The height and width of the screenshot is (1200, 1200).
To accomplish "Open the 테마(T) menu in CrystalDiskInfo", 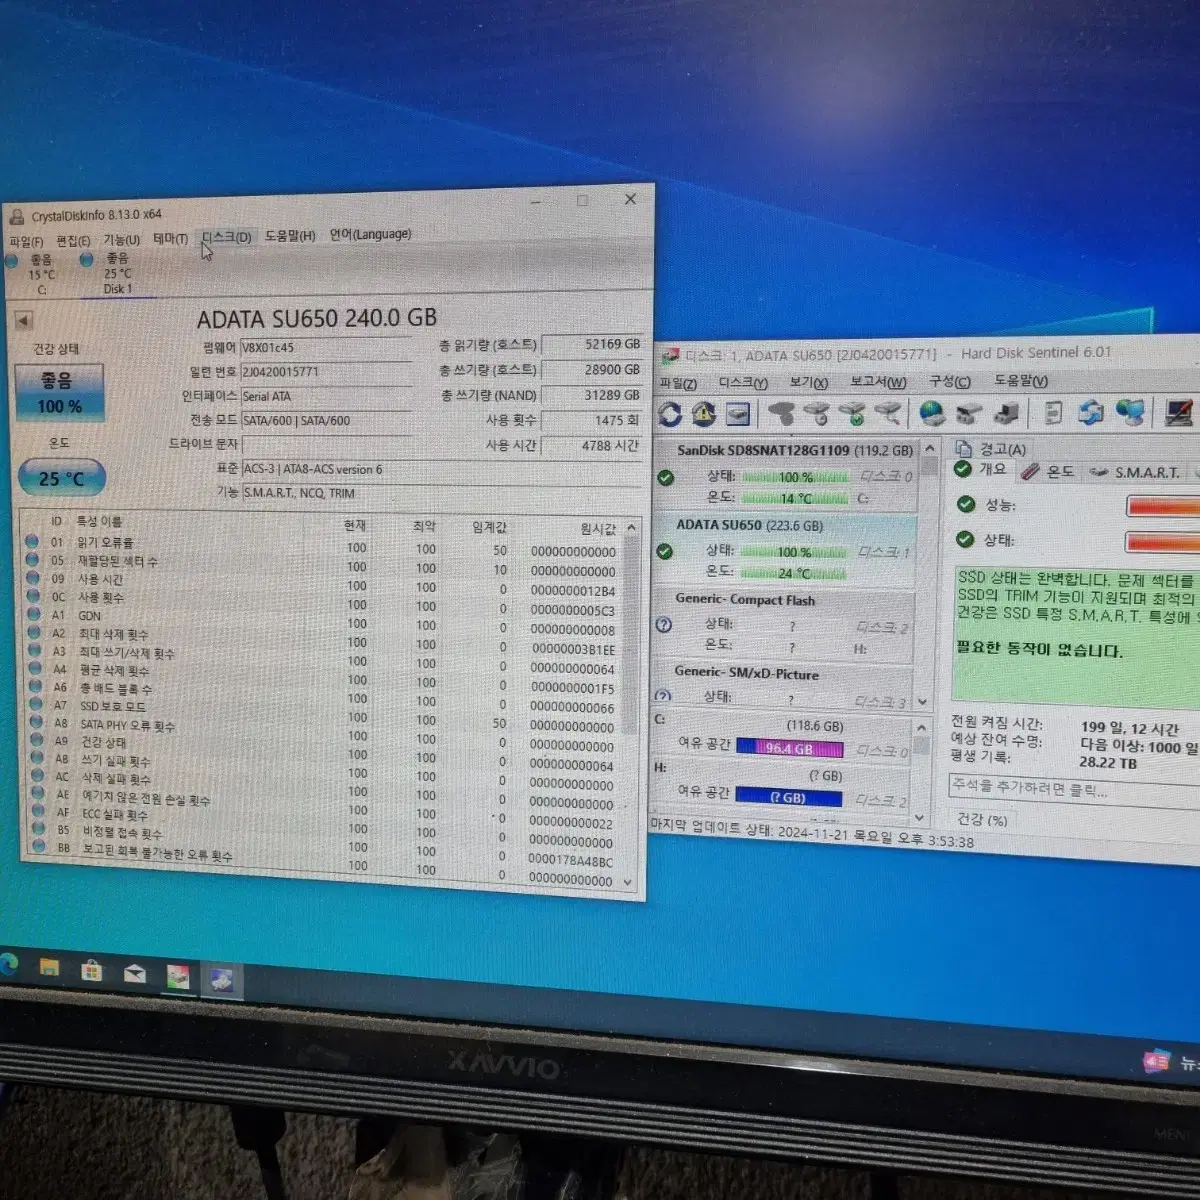I will (x=170, y=239).
